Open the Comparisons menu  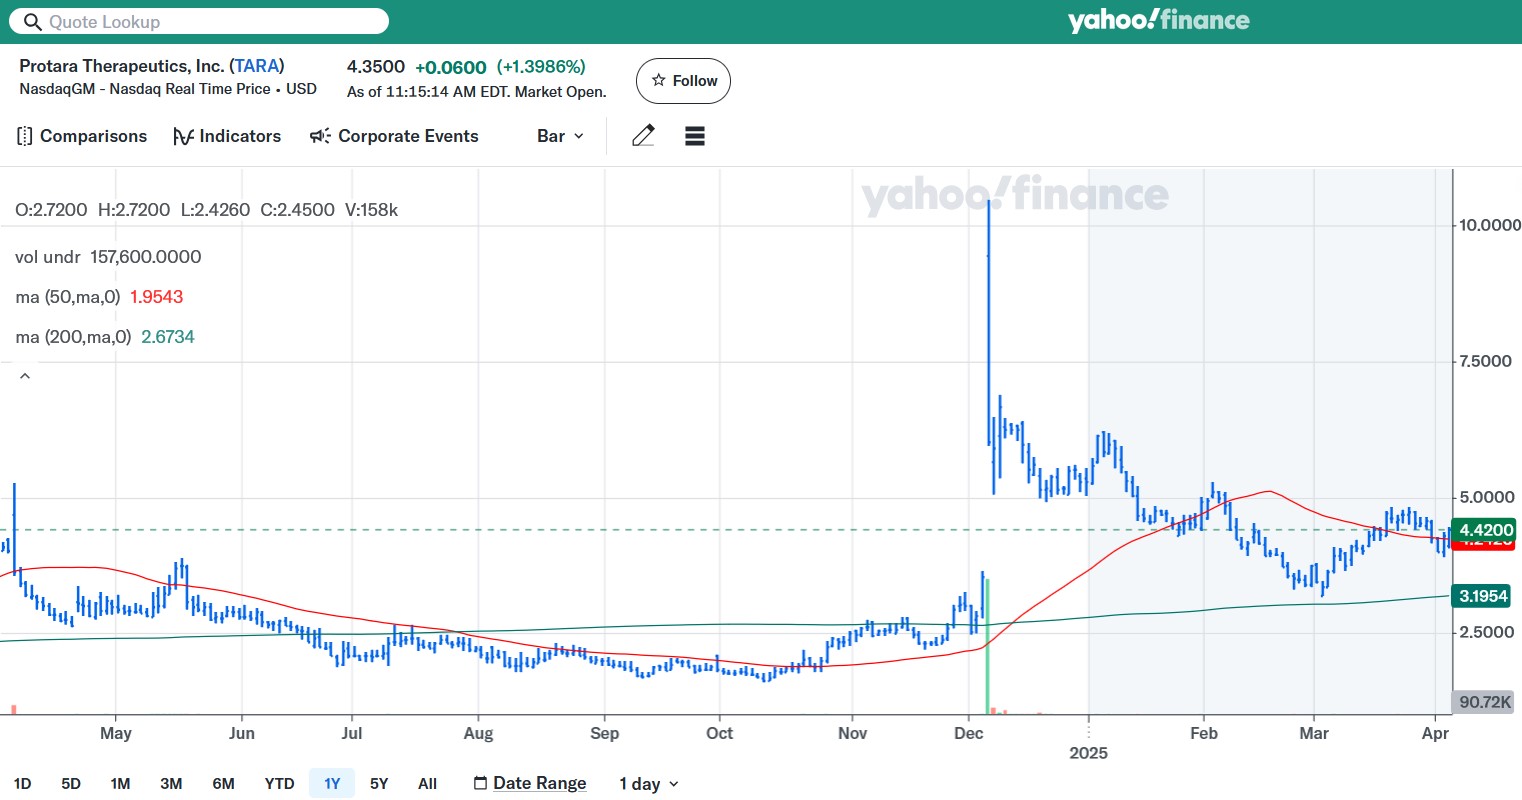[82, 136]
